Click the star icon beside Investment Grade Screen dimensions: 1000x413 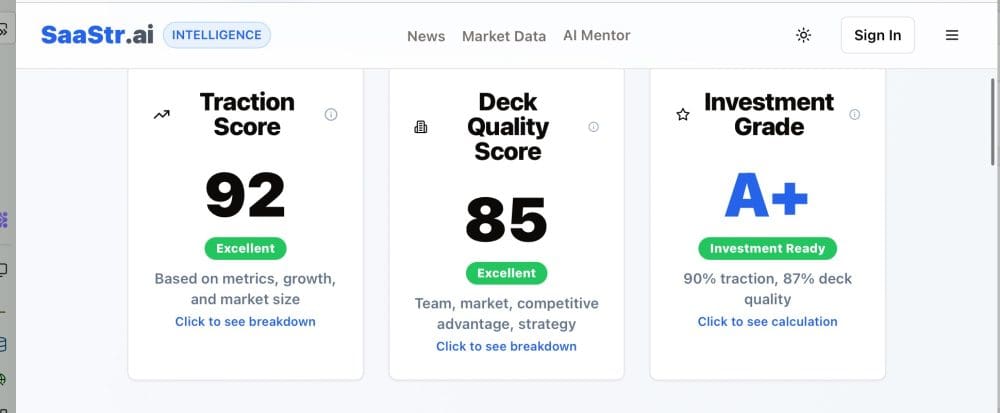(683, 115)
